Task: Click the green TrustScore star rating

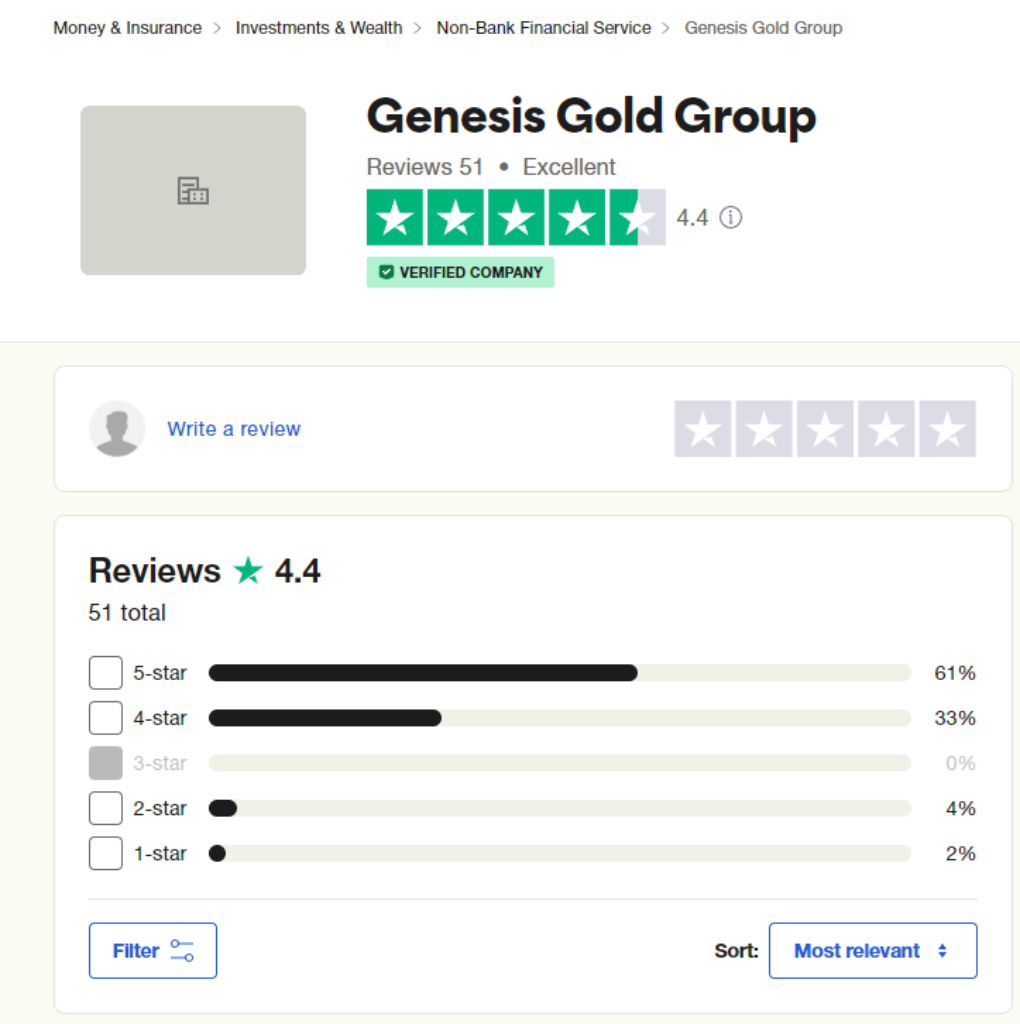Action: tap(515, 217)
